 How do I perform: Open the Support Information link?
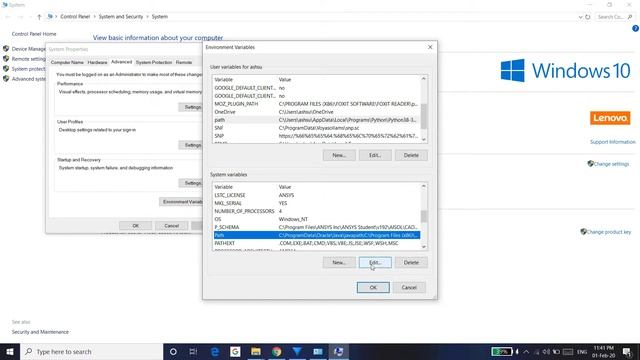tap(613, 142)
